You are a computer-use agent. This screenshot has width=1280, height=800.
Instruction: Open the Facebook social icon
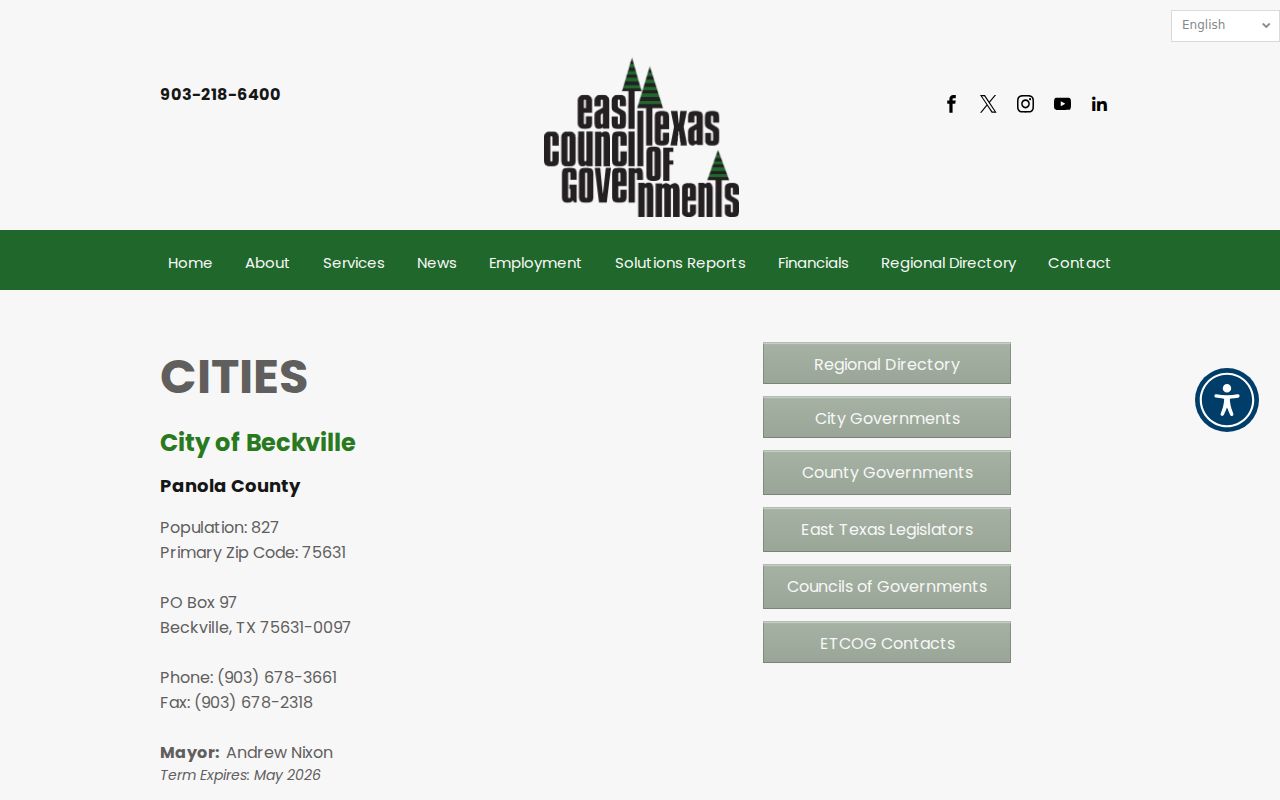pyautogui.click(x=951, y=104)
